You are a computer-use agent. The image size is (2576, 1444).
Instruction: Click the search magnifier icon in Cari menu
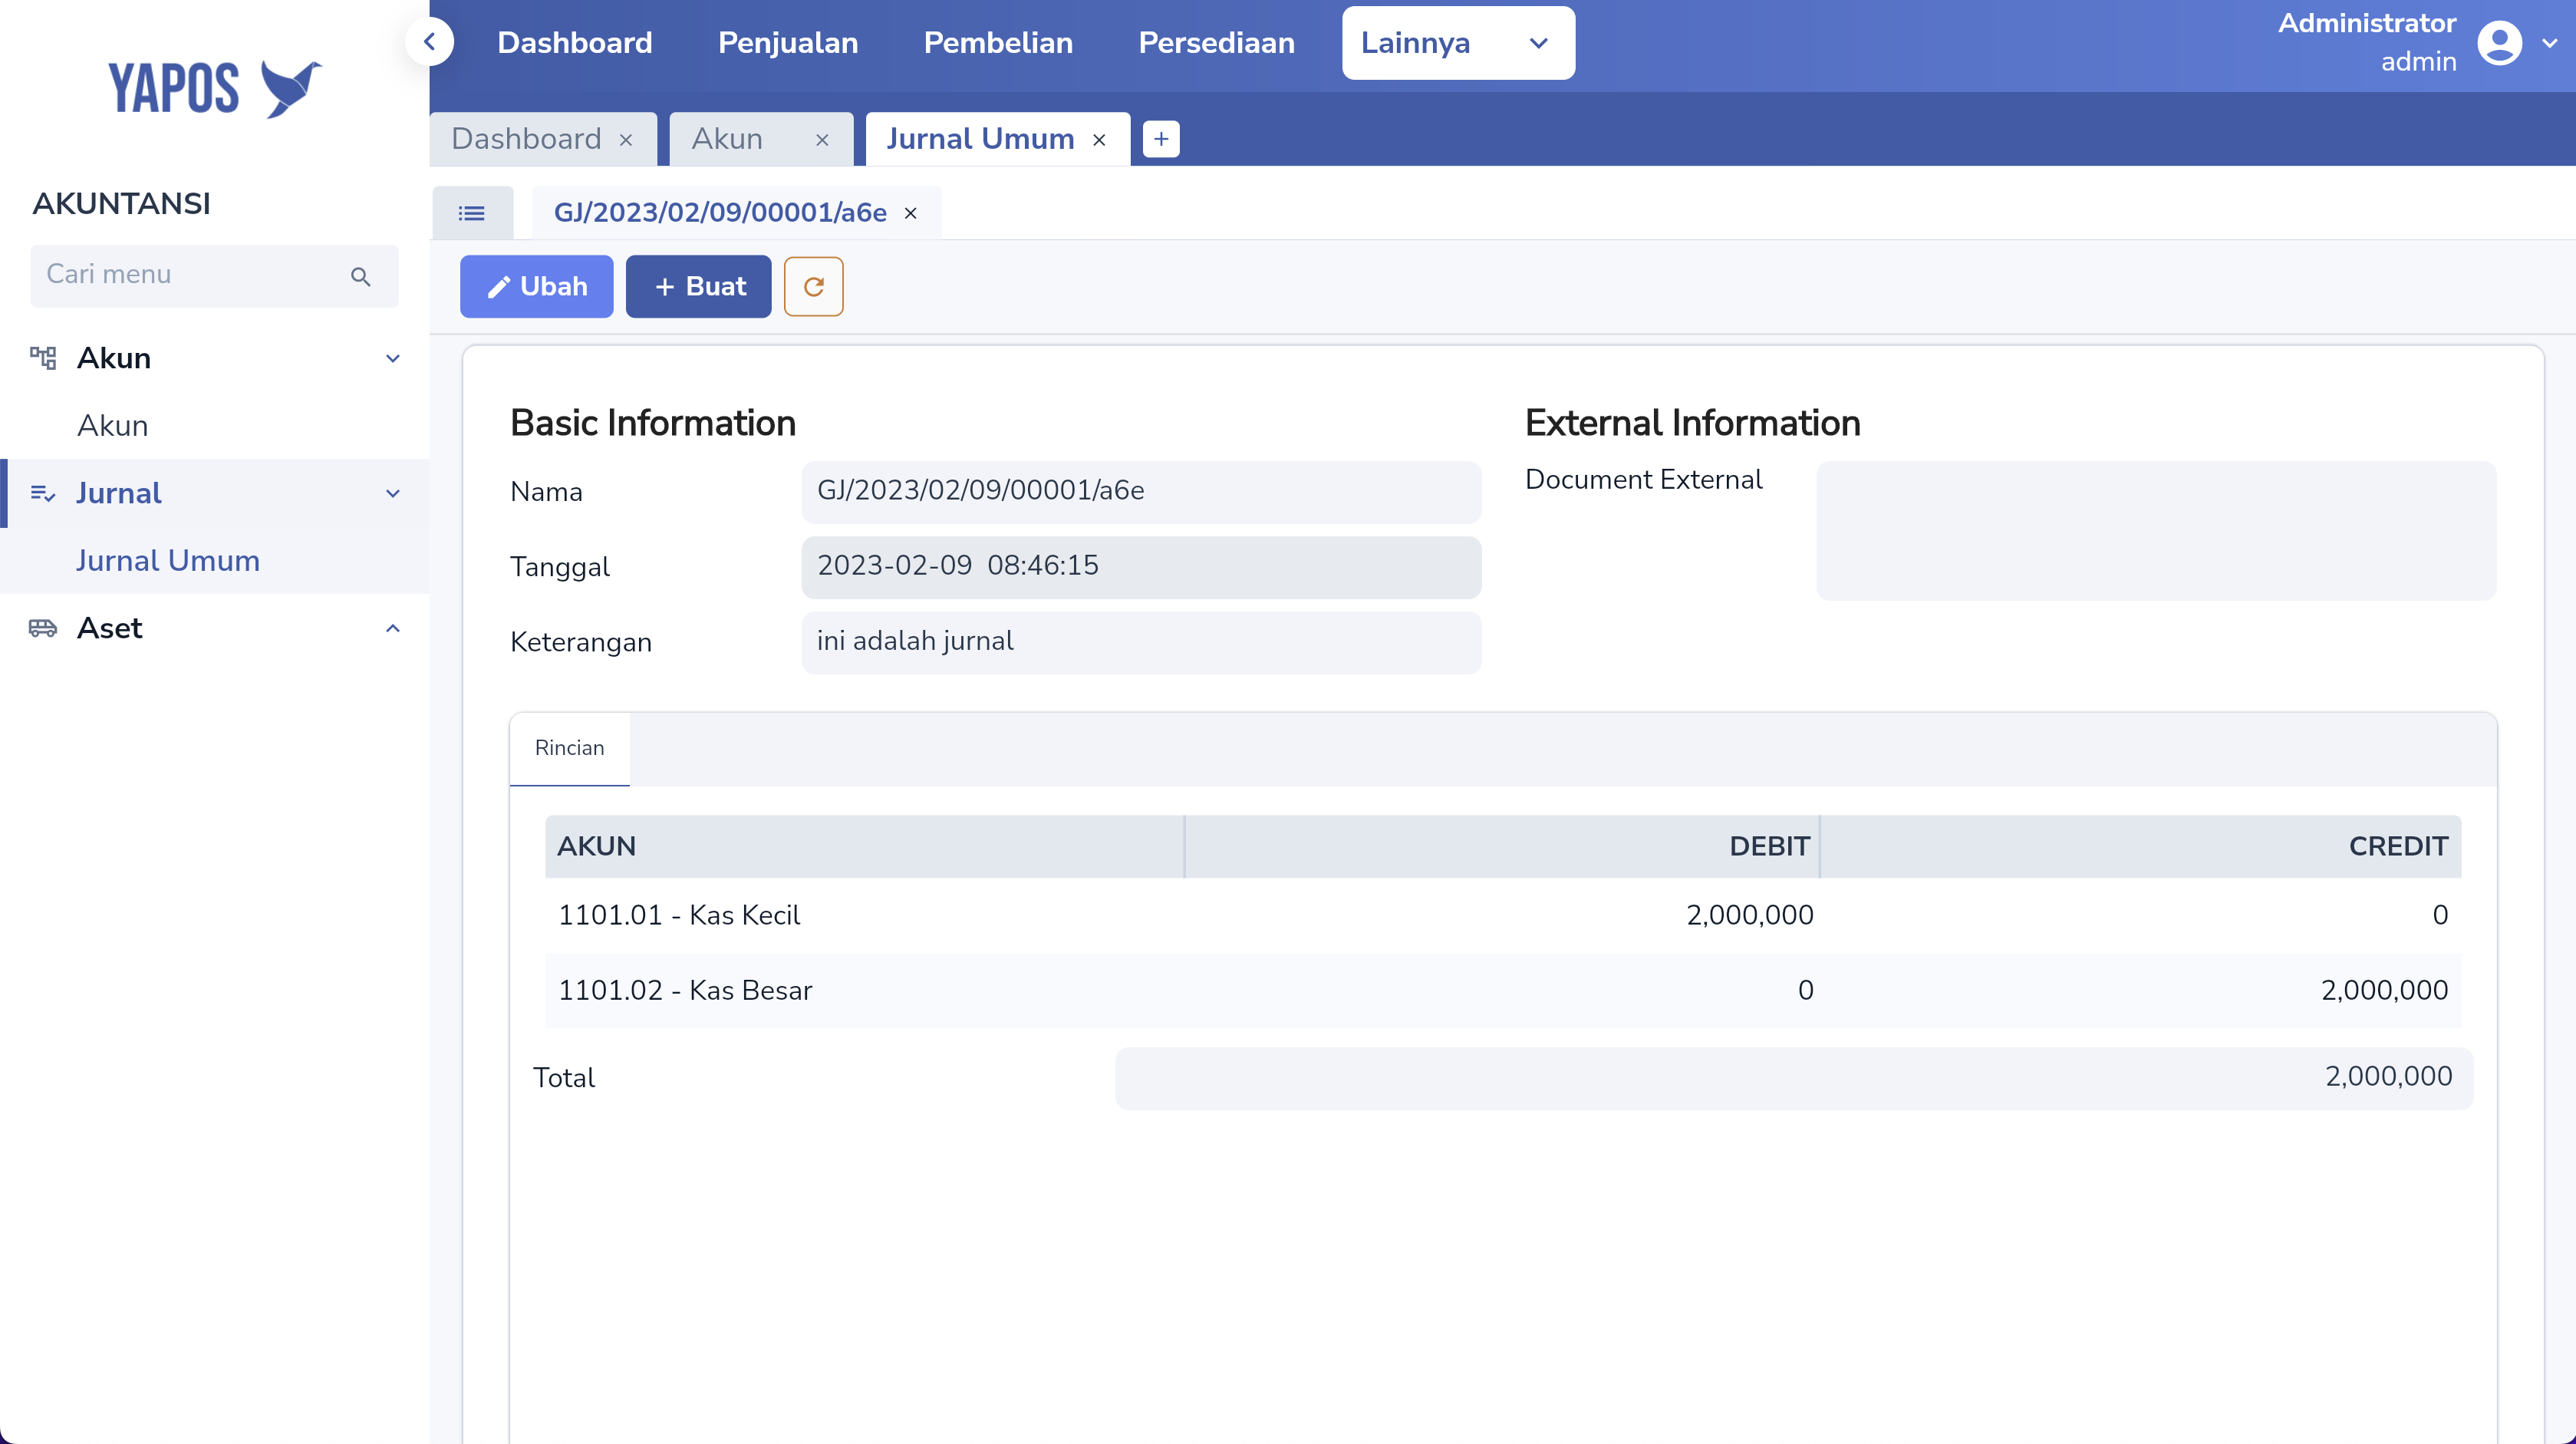pyautogui.click(x=361, y=276)
